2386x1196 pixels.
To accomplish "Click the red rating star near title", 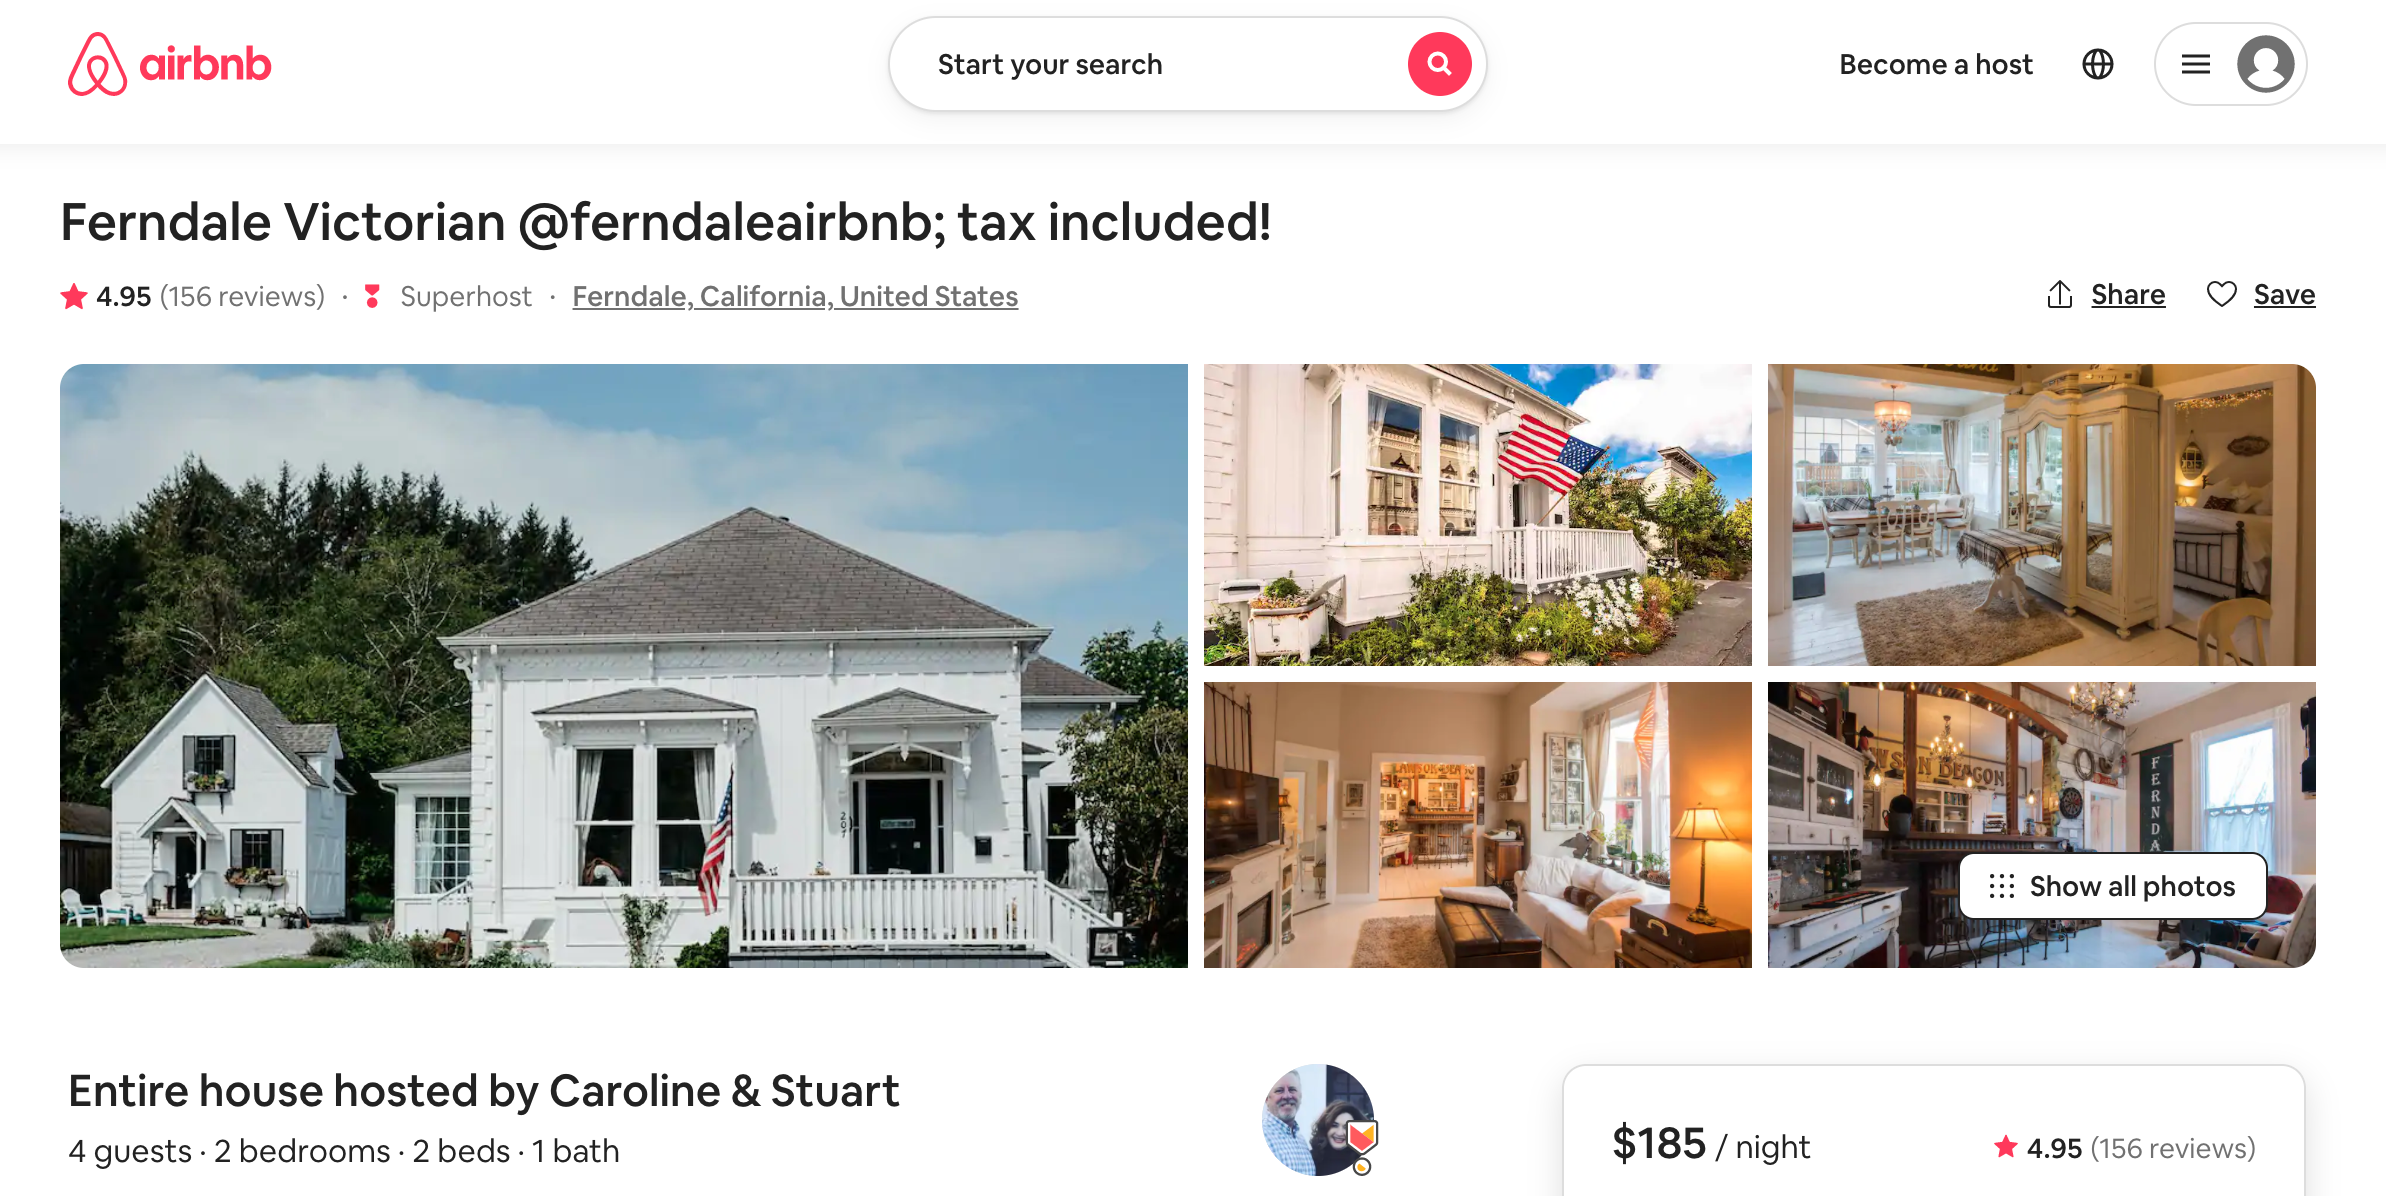I will (74, 296).
